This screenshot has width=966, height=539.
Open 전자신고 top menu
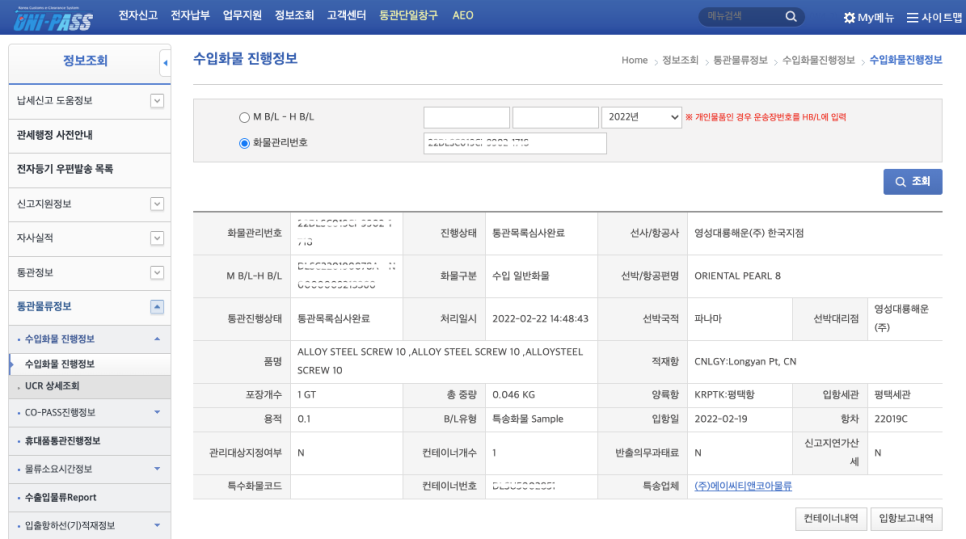pos(138,15)
